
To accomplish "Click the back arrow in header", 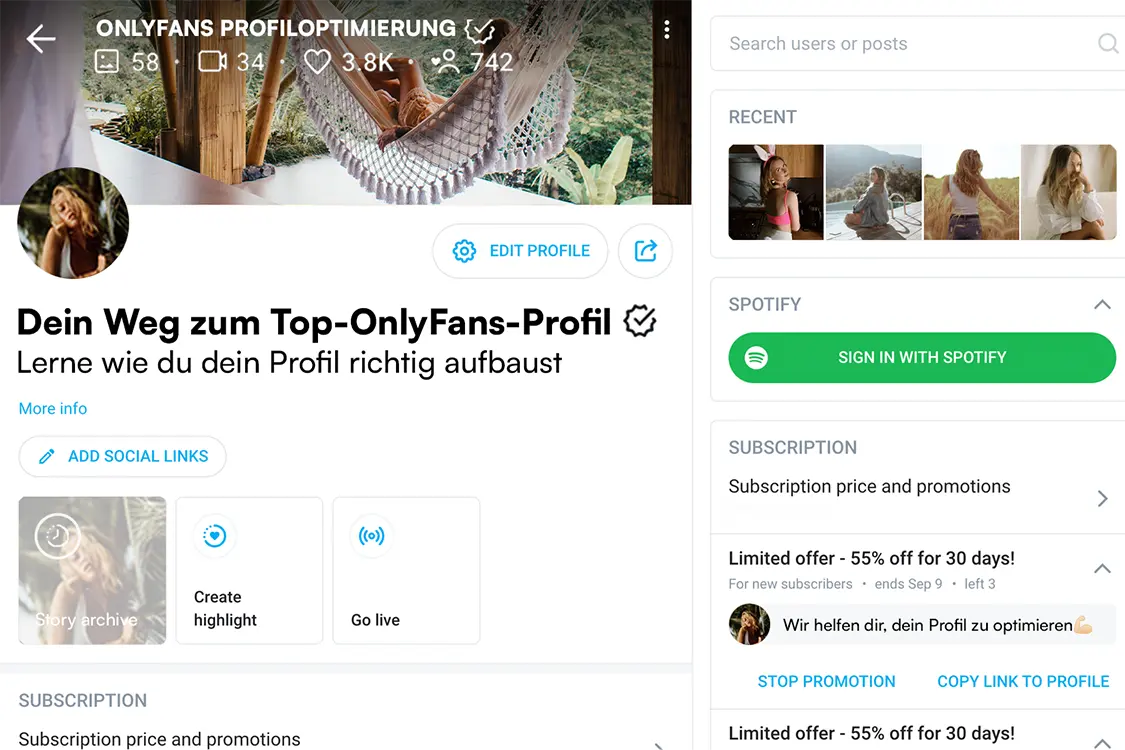I will click(41, 39).
